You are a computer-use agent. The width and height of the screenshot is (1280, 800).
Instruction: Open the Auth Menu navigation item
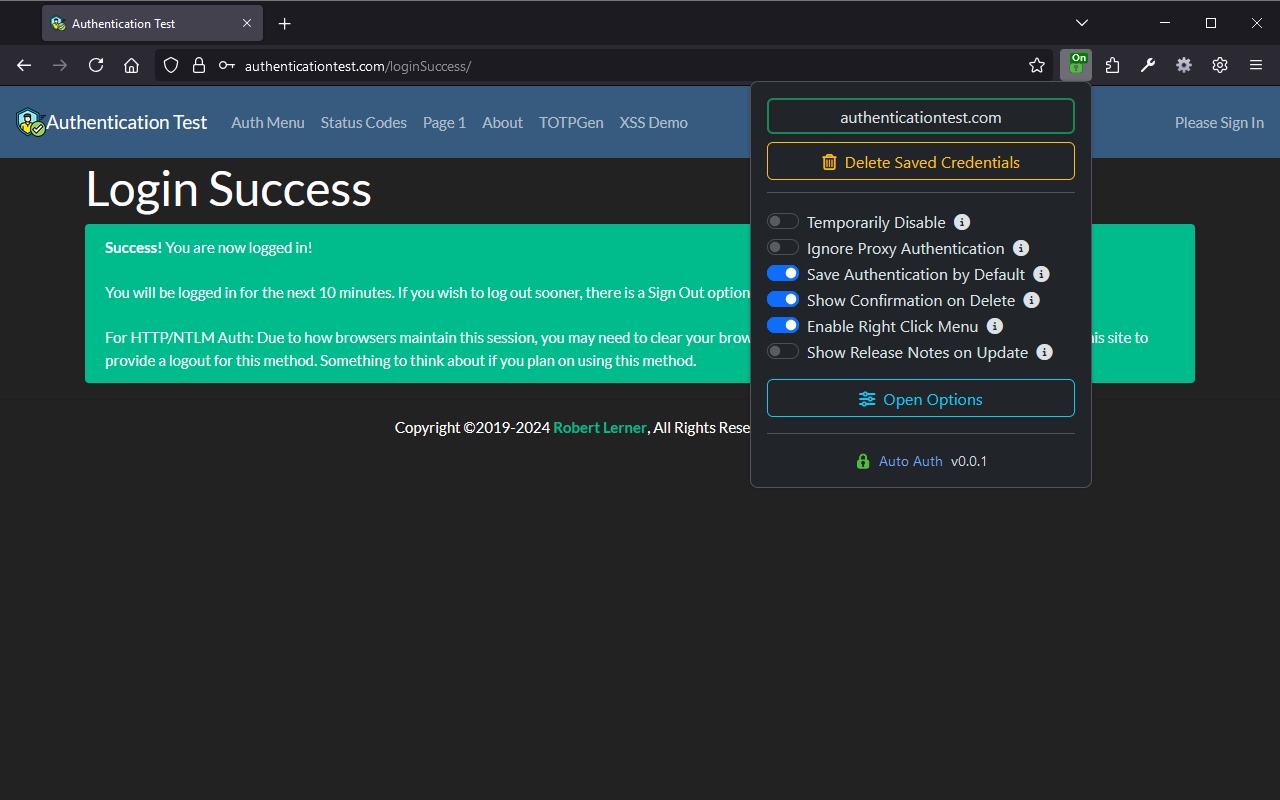click(268, 122)
